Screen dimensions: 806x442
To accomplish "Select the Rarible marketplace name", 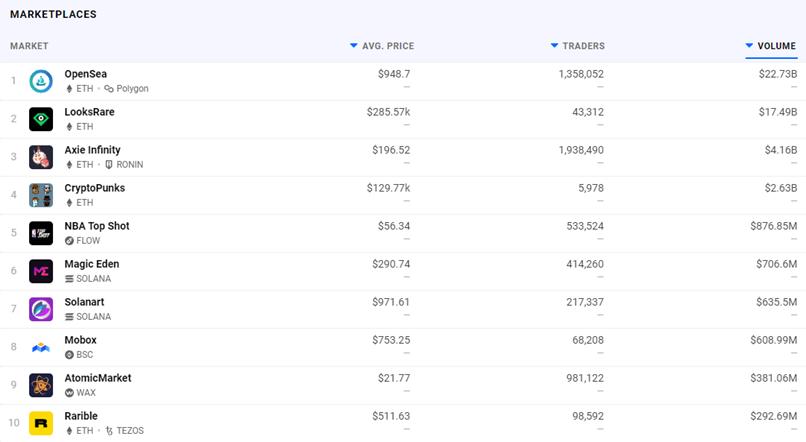I will point(81,416).
